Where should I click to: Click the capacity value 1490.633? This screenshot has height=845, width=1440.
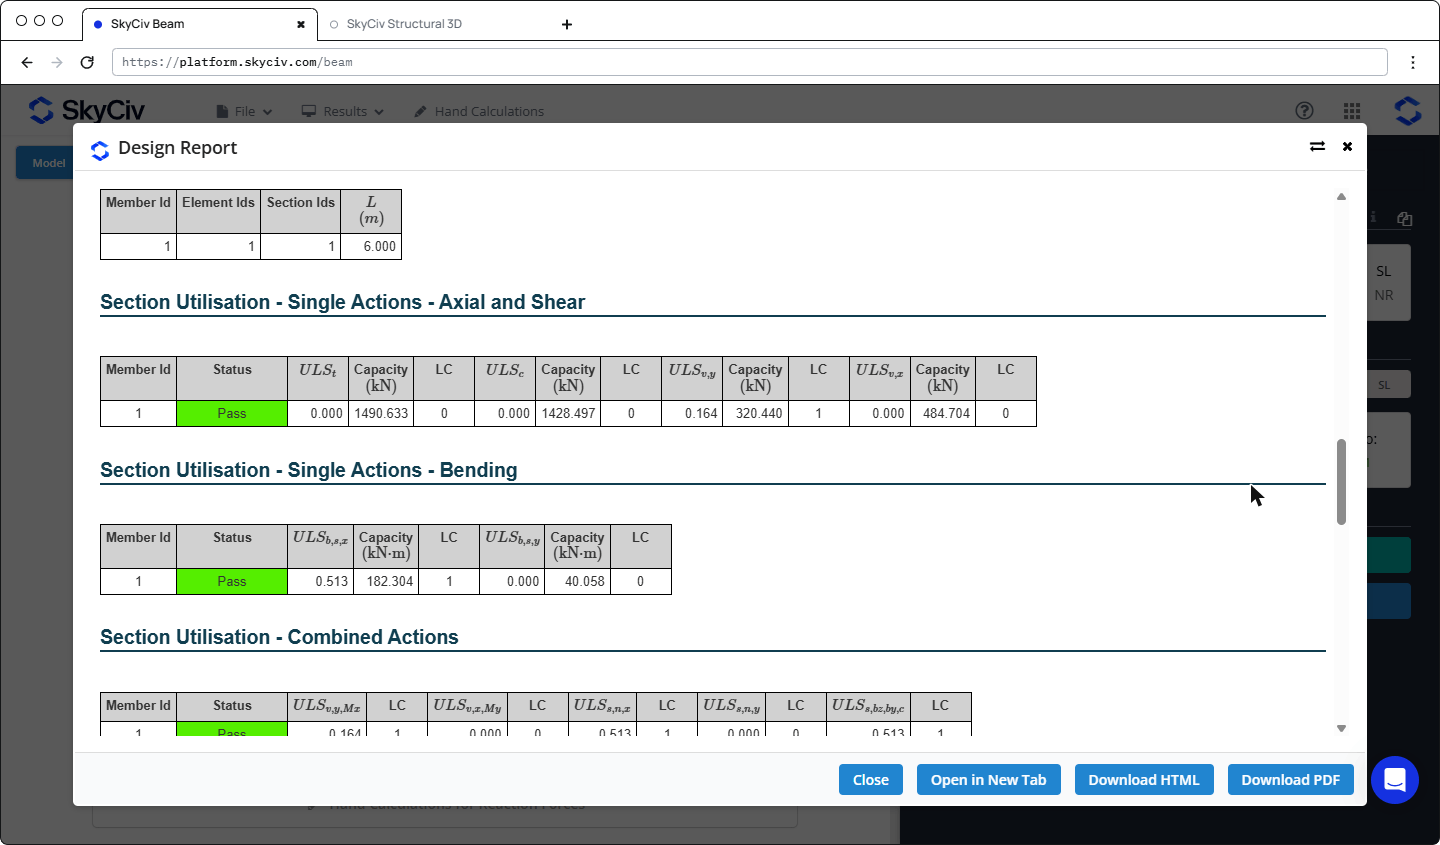pyautogui.click(x=381, y=413)
